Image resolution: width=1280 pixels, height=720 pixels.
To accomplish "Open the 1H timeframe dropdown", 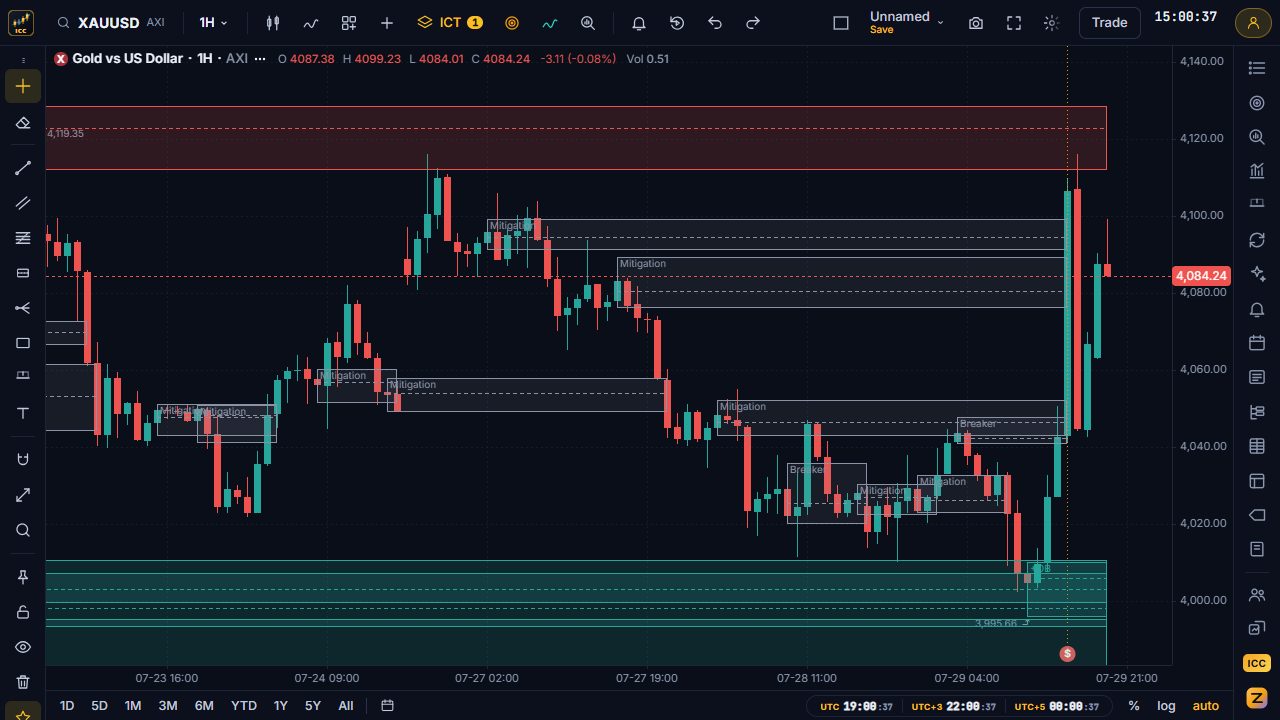I will click(x=213, y=22).
